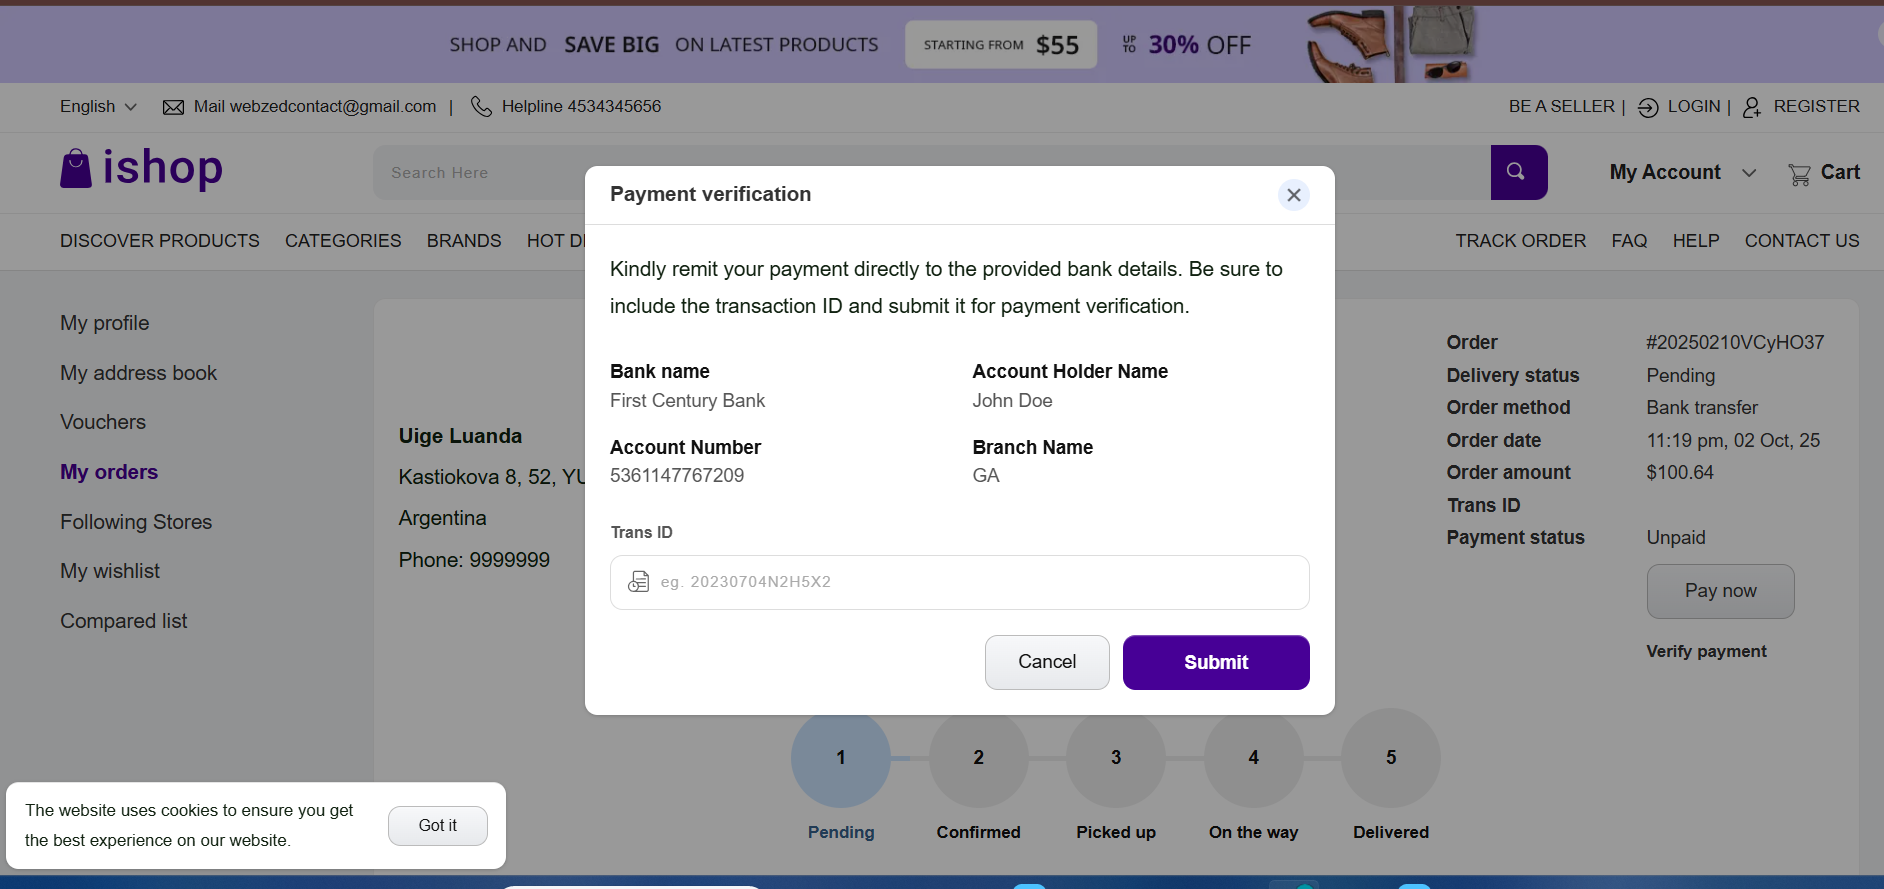Click the Trans ID field document icon
Viewport: 1884px width, 889px height.
click(x=638, y=582)
